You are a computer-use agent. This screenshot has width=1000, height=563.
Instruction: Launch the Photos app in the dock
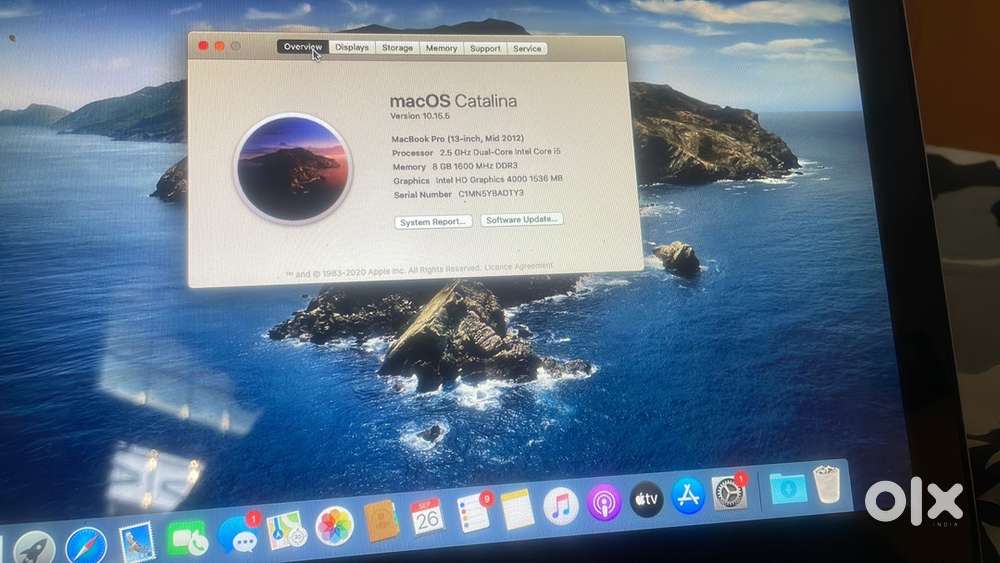click(334, 525)
